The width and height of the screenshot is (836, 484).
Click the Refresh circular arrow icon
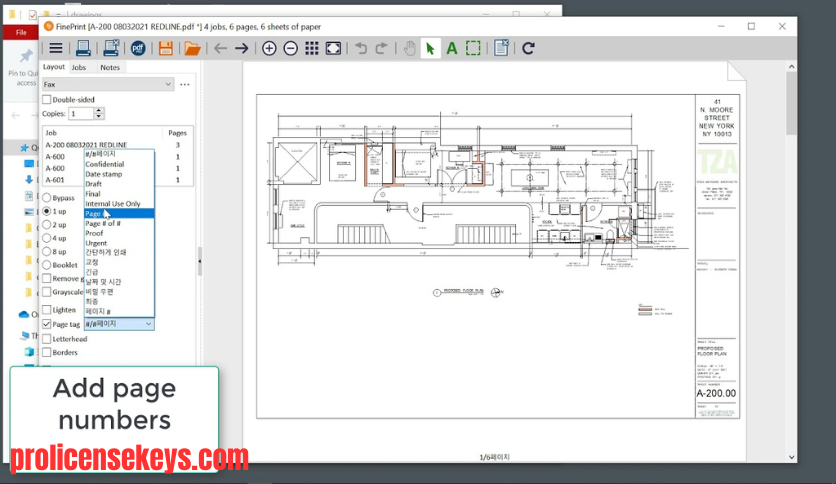click(x=528, y=49)
